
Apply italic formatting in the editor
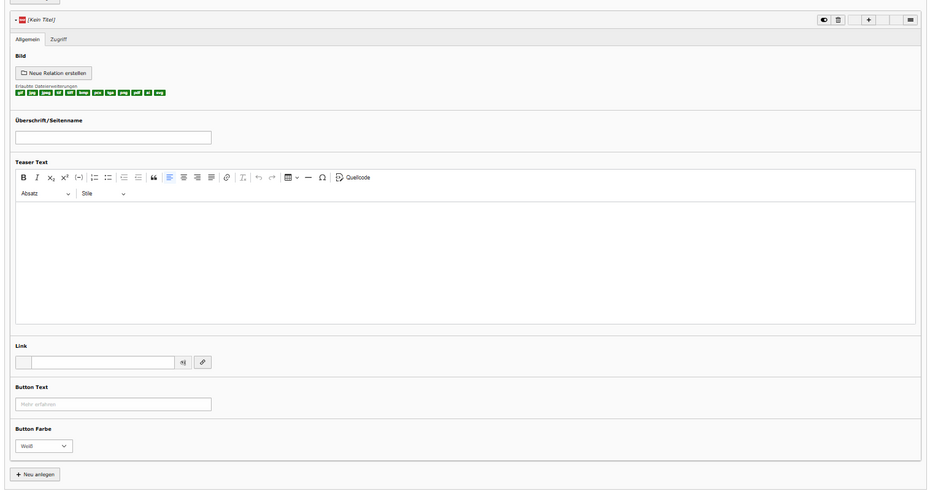37,178
